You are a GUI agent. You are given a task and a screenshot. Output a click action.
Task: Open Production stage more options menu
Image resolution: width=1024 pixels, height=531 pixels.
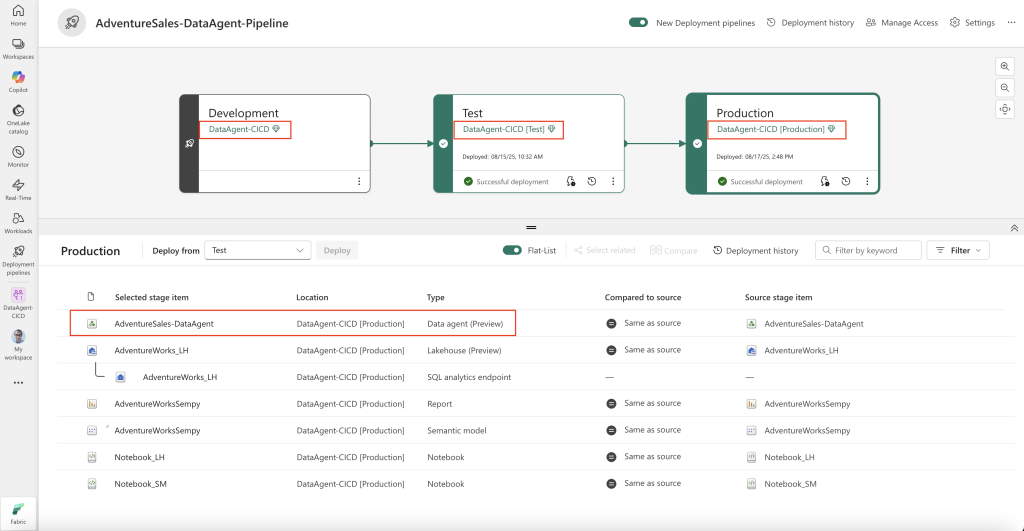tap(867, 182)
